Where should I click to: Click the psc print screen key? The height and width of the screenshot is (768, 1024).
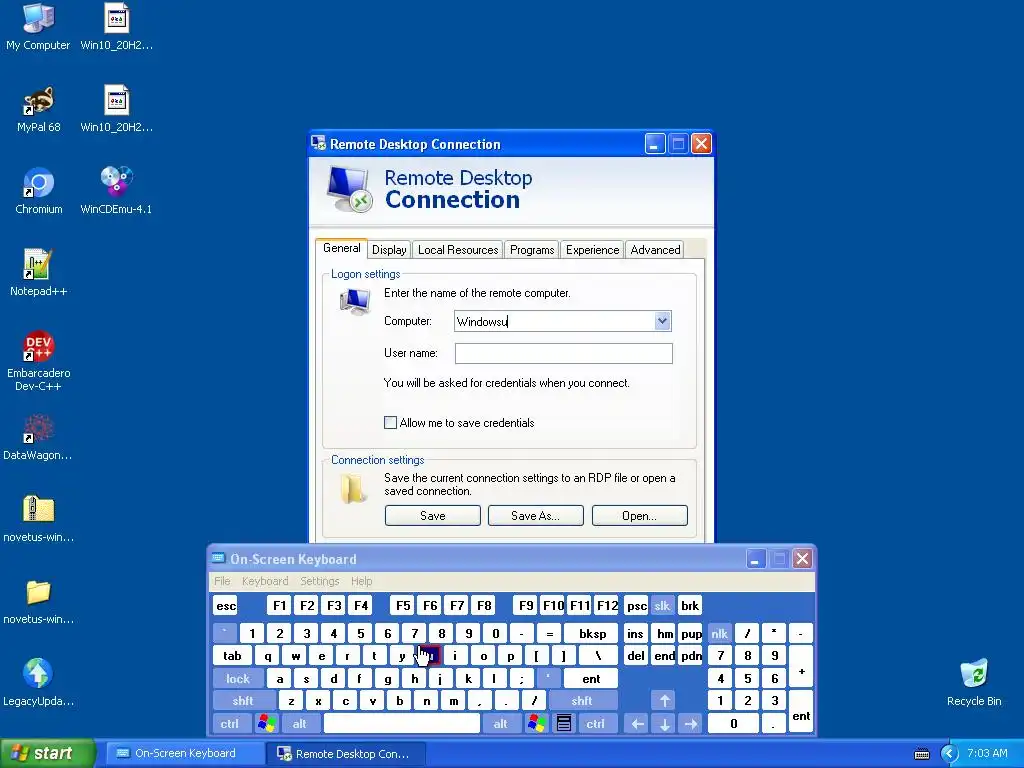[636, 605]
